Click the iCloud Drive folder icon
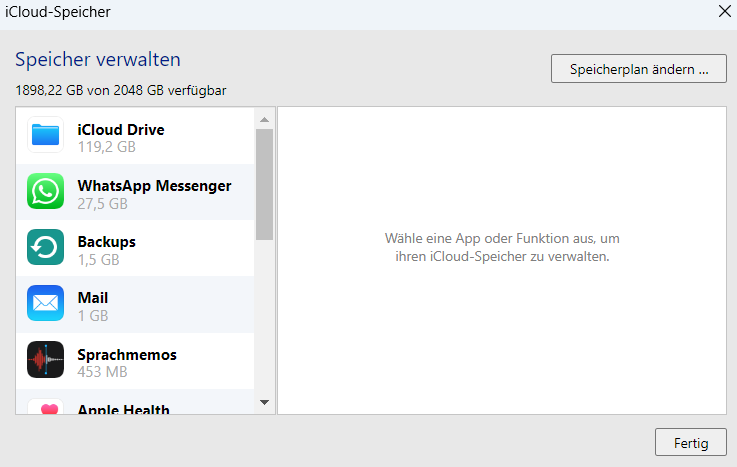Screen dimensions: 737x467 point(45,135)
